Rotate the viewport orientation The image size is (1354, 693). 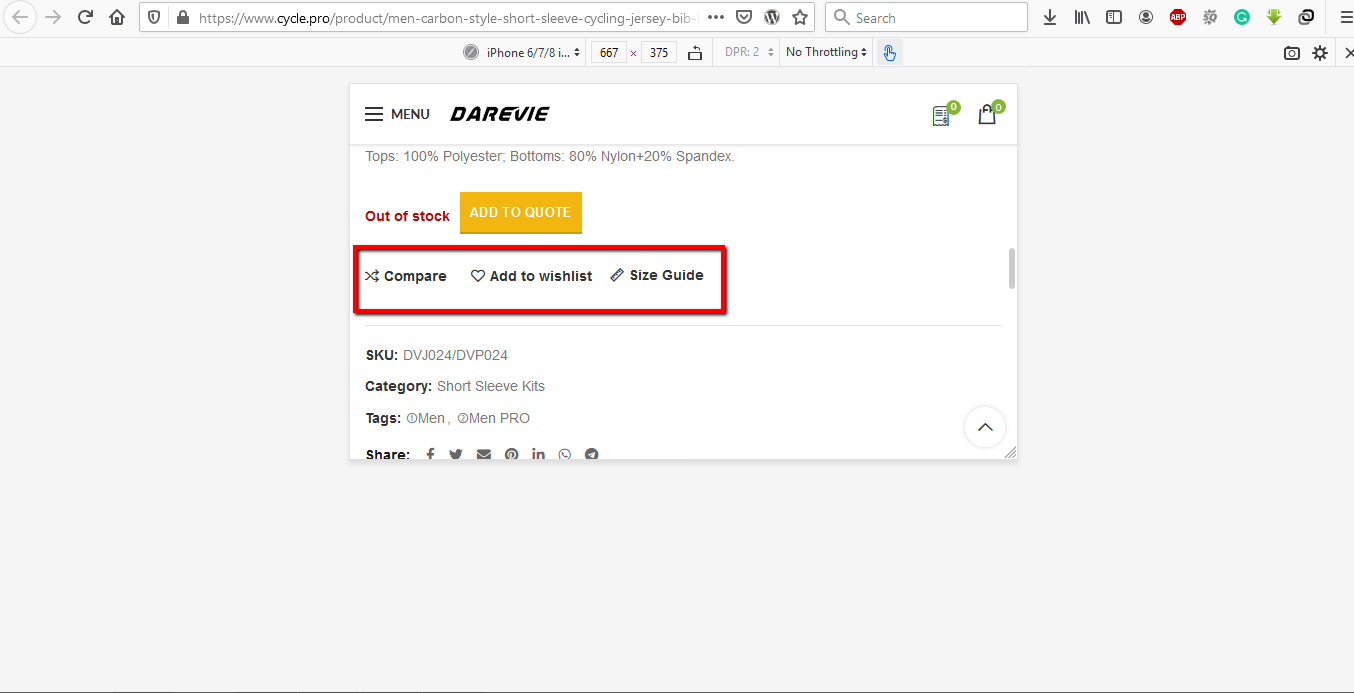695,52
